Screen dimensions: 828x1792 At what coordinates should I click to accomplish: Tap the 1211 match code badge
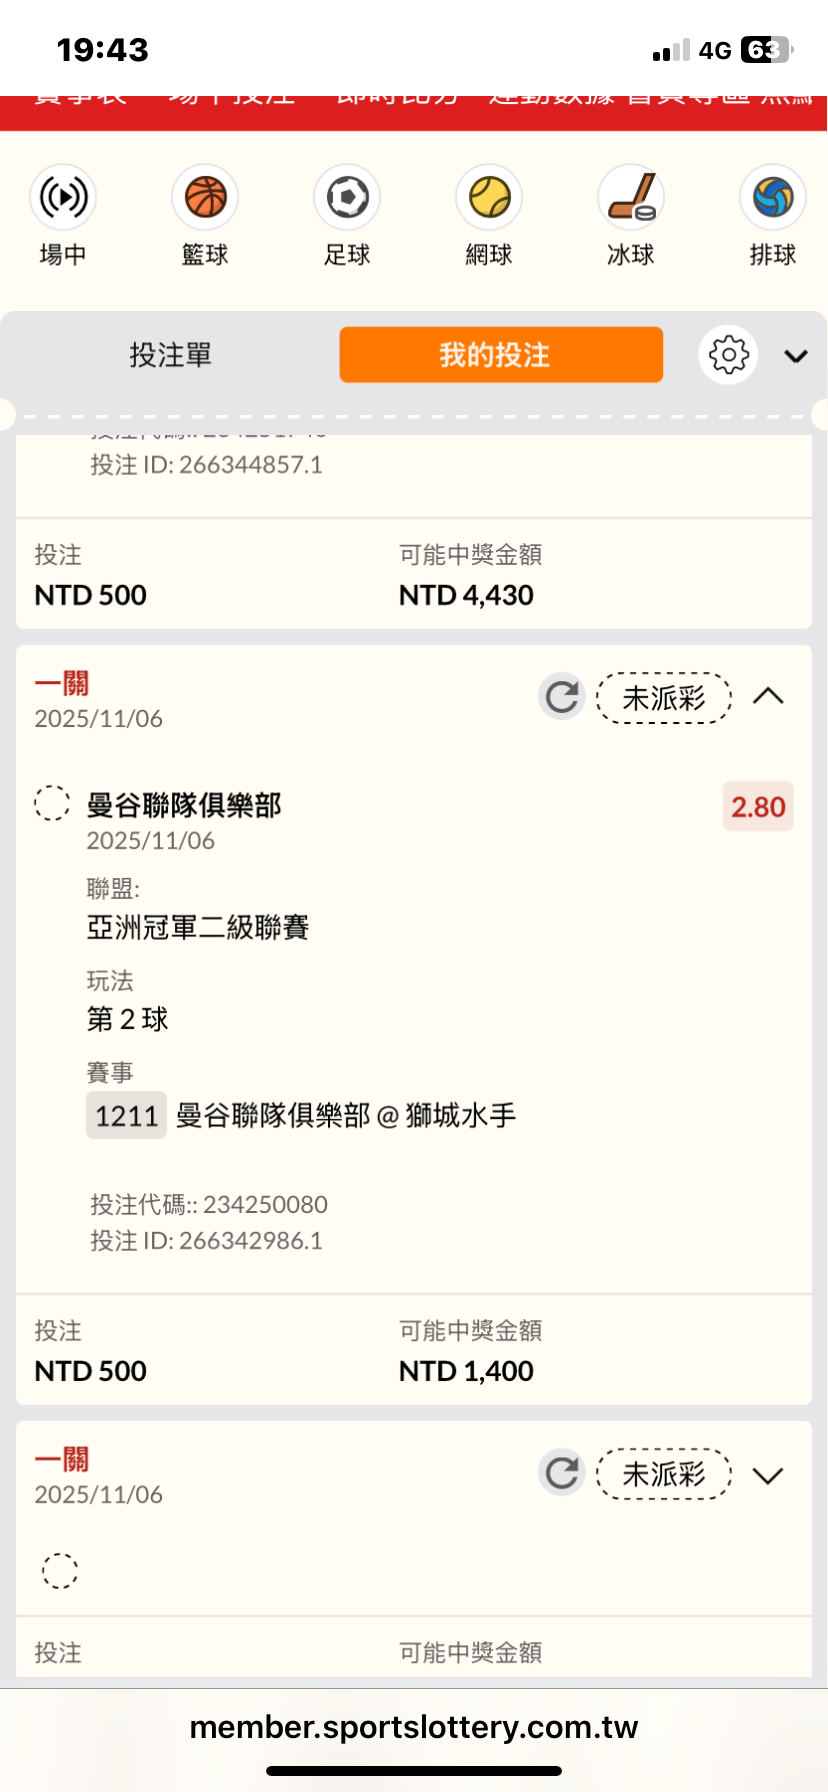126,1116
